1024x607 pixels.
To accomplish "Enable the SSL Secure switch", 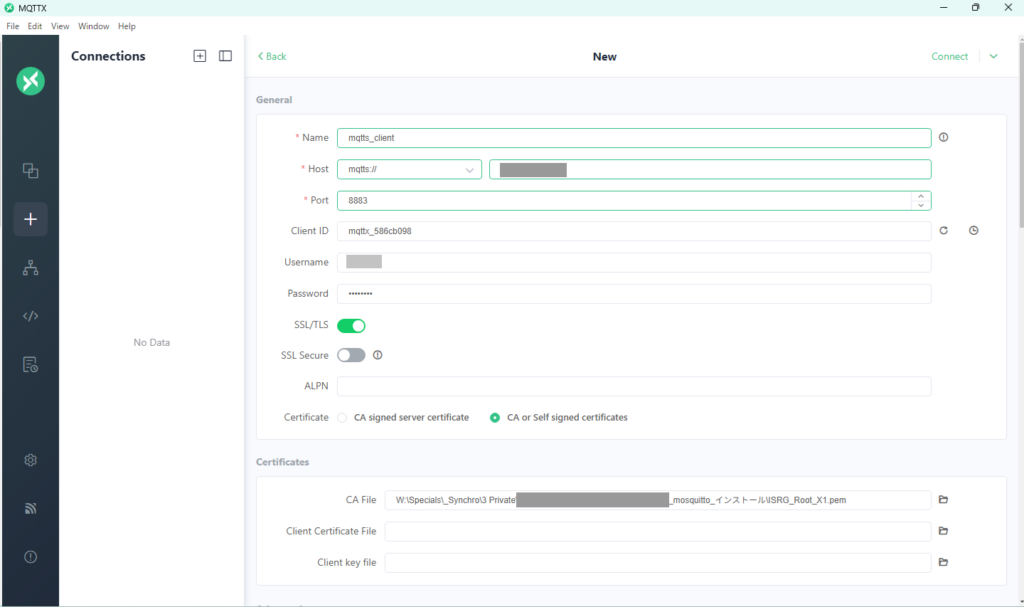I will point(351,355).
